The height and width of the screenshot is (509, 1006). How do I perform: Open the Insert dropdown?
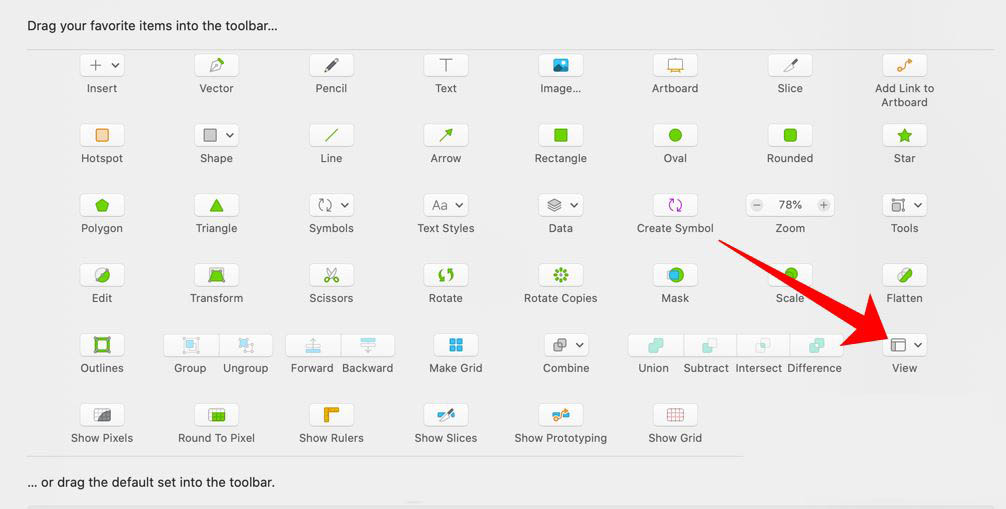102,65
